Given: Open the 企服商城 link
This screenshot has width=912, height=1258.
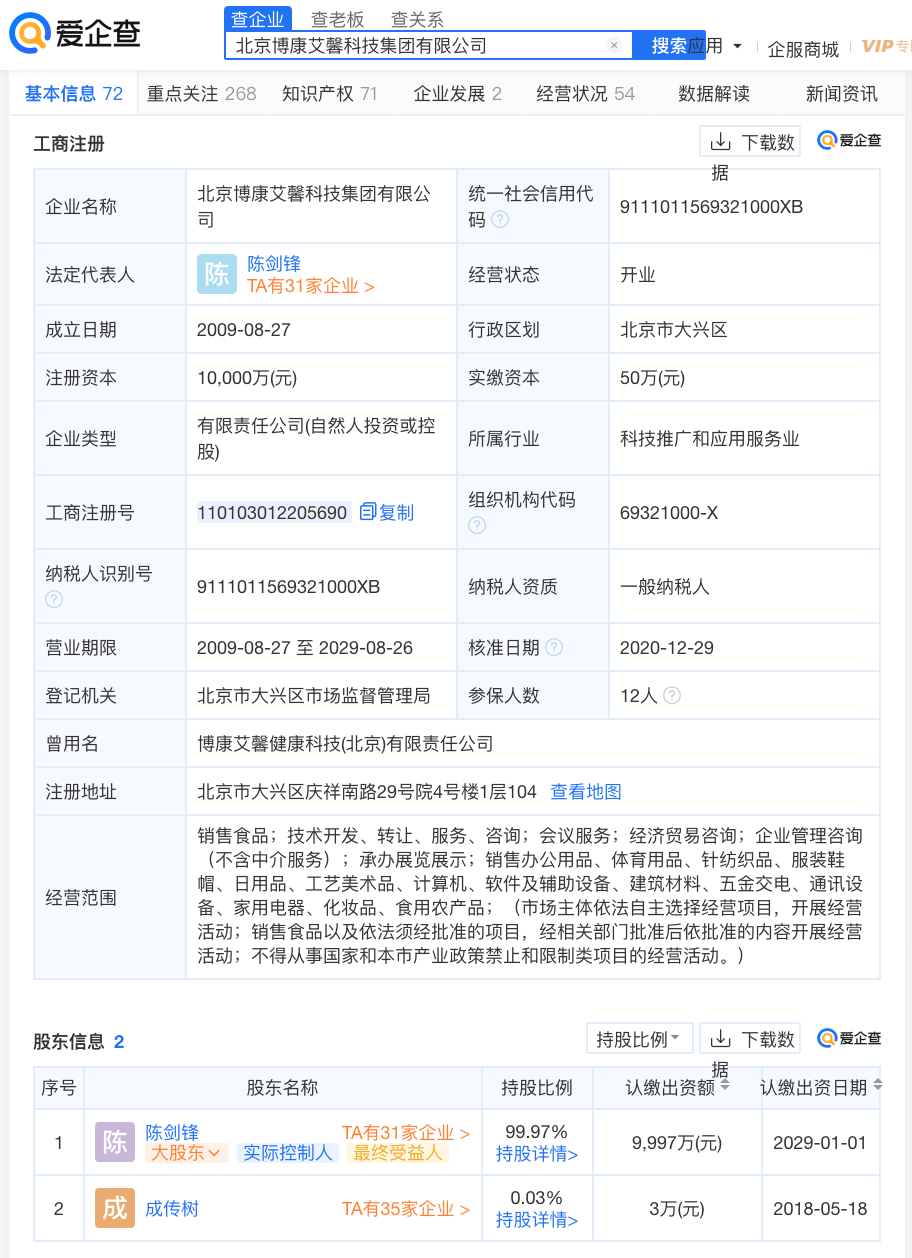Looking at the screenshot, I should [x=803, y=48].
